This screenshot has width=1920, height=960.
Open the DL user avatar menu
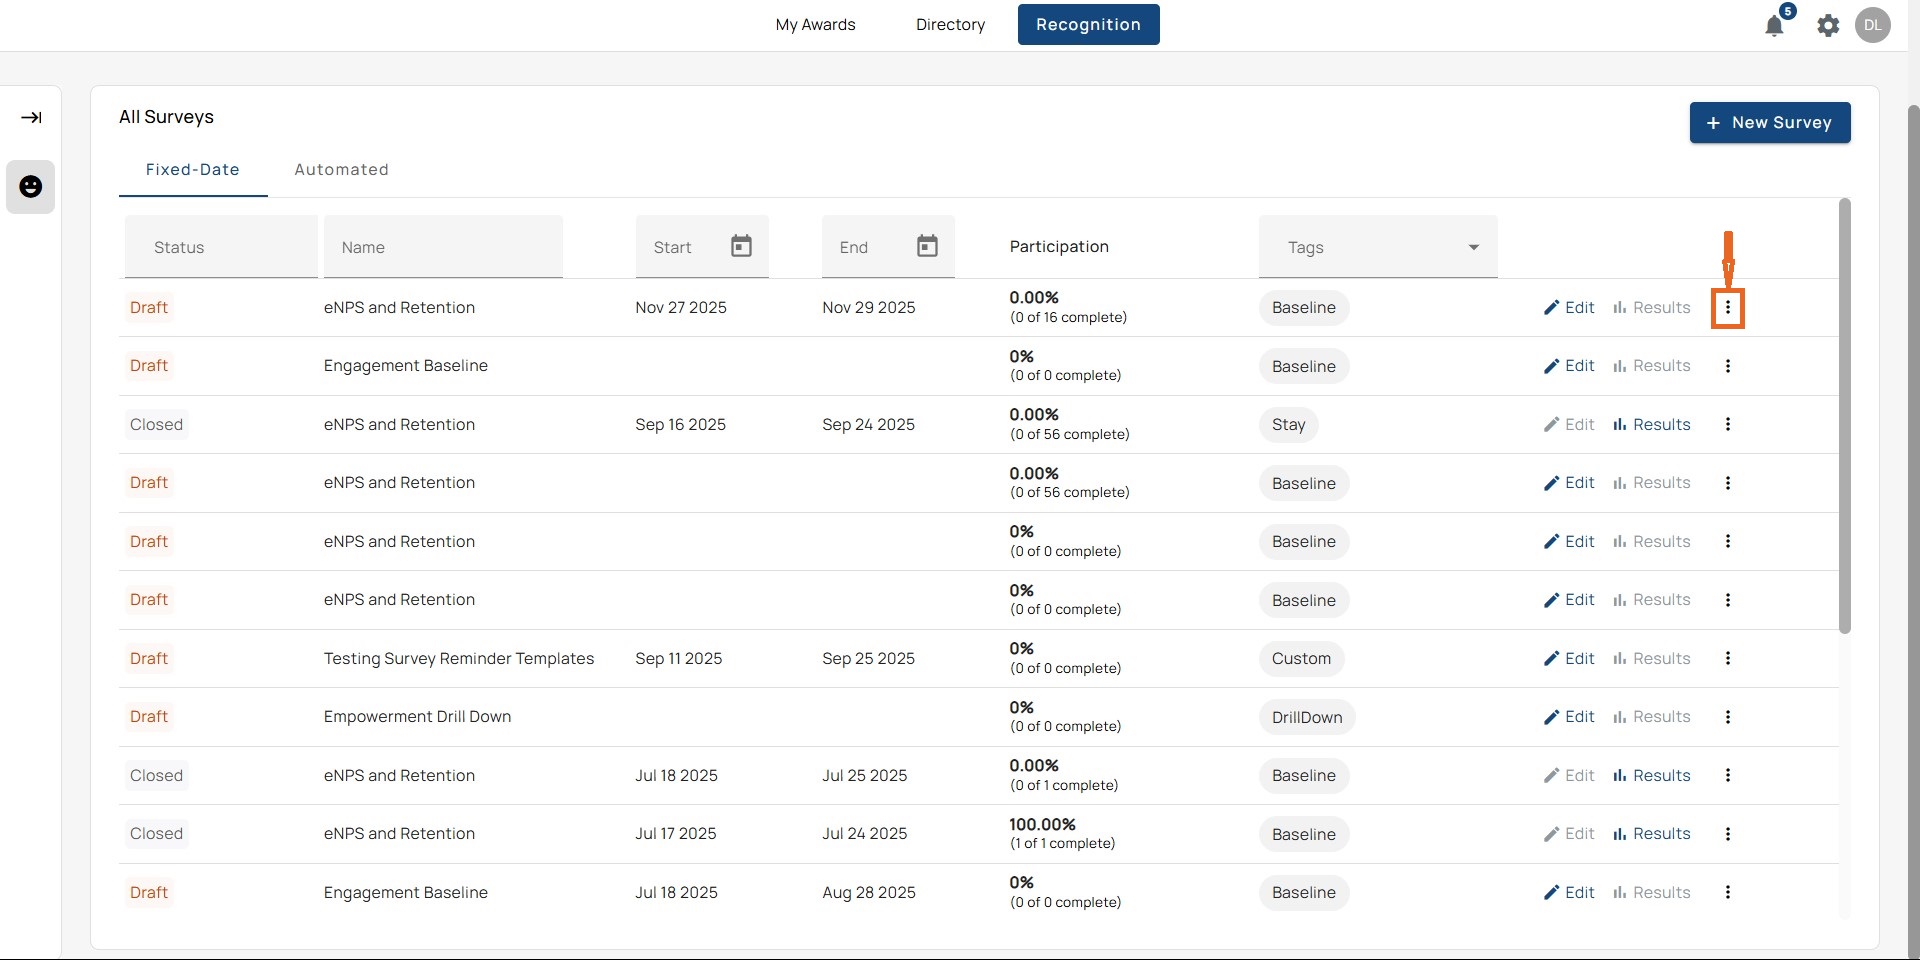(x=1873, y=25)
